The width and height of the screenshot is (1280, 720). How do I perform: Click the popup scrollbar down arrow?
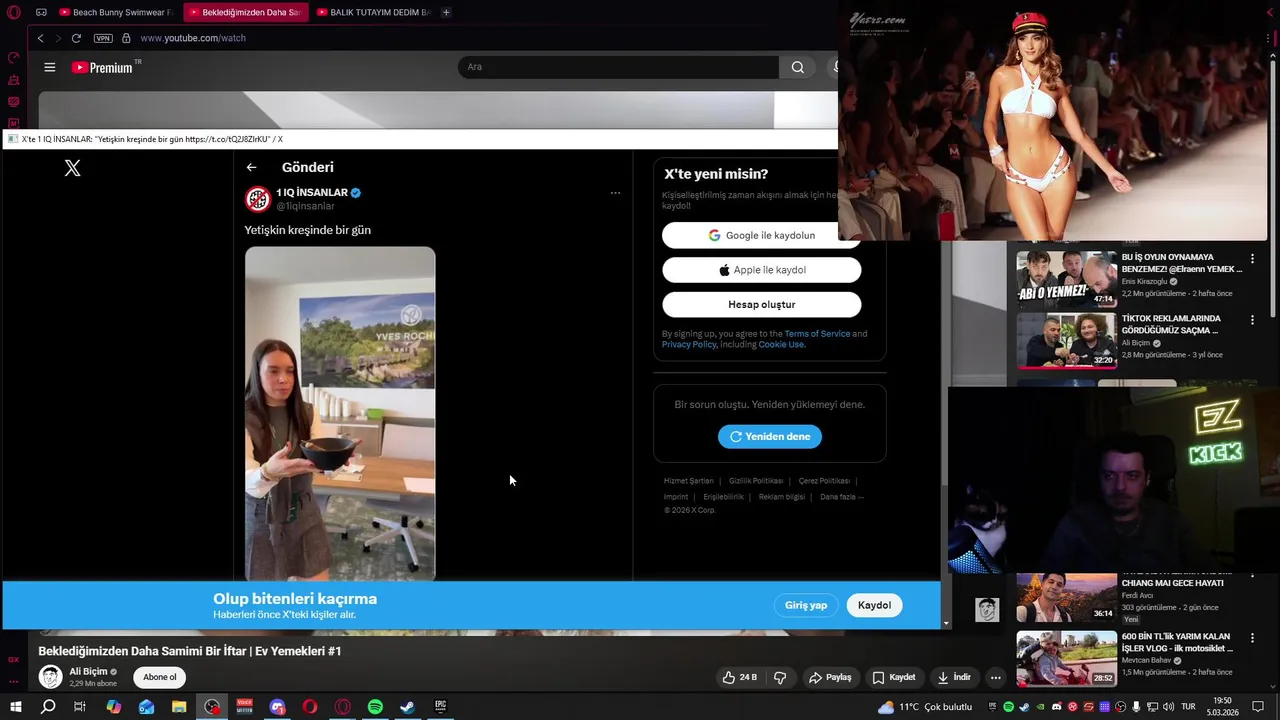pyautogui.click(x=947, y=623)
